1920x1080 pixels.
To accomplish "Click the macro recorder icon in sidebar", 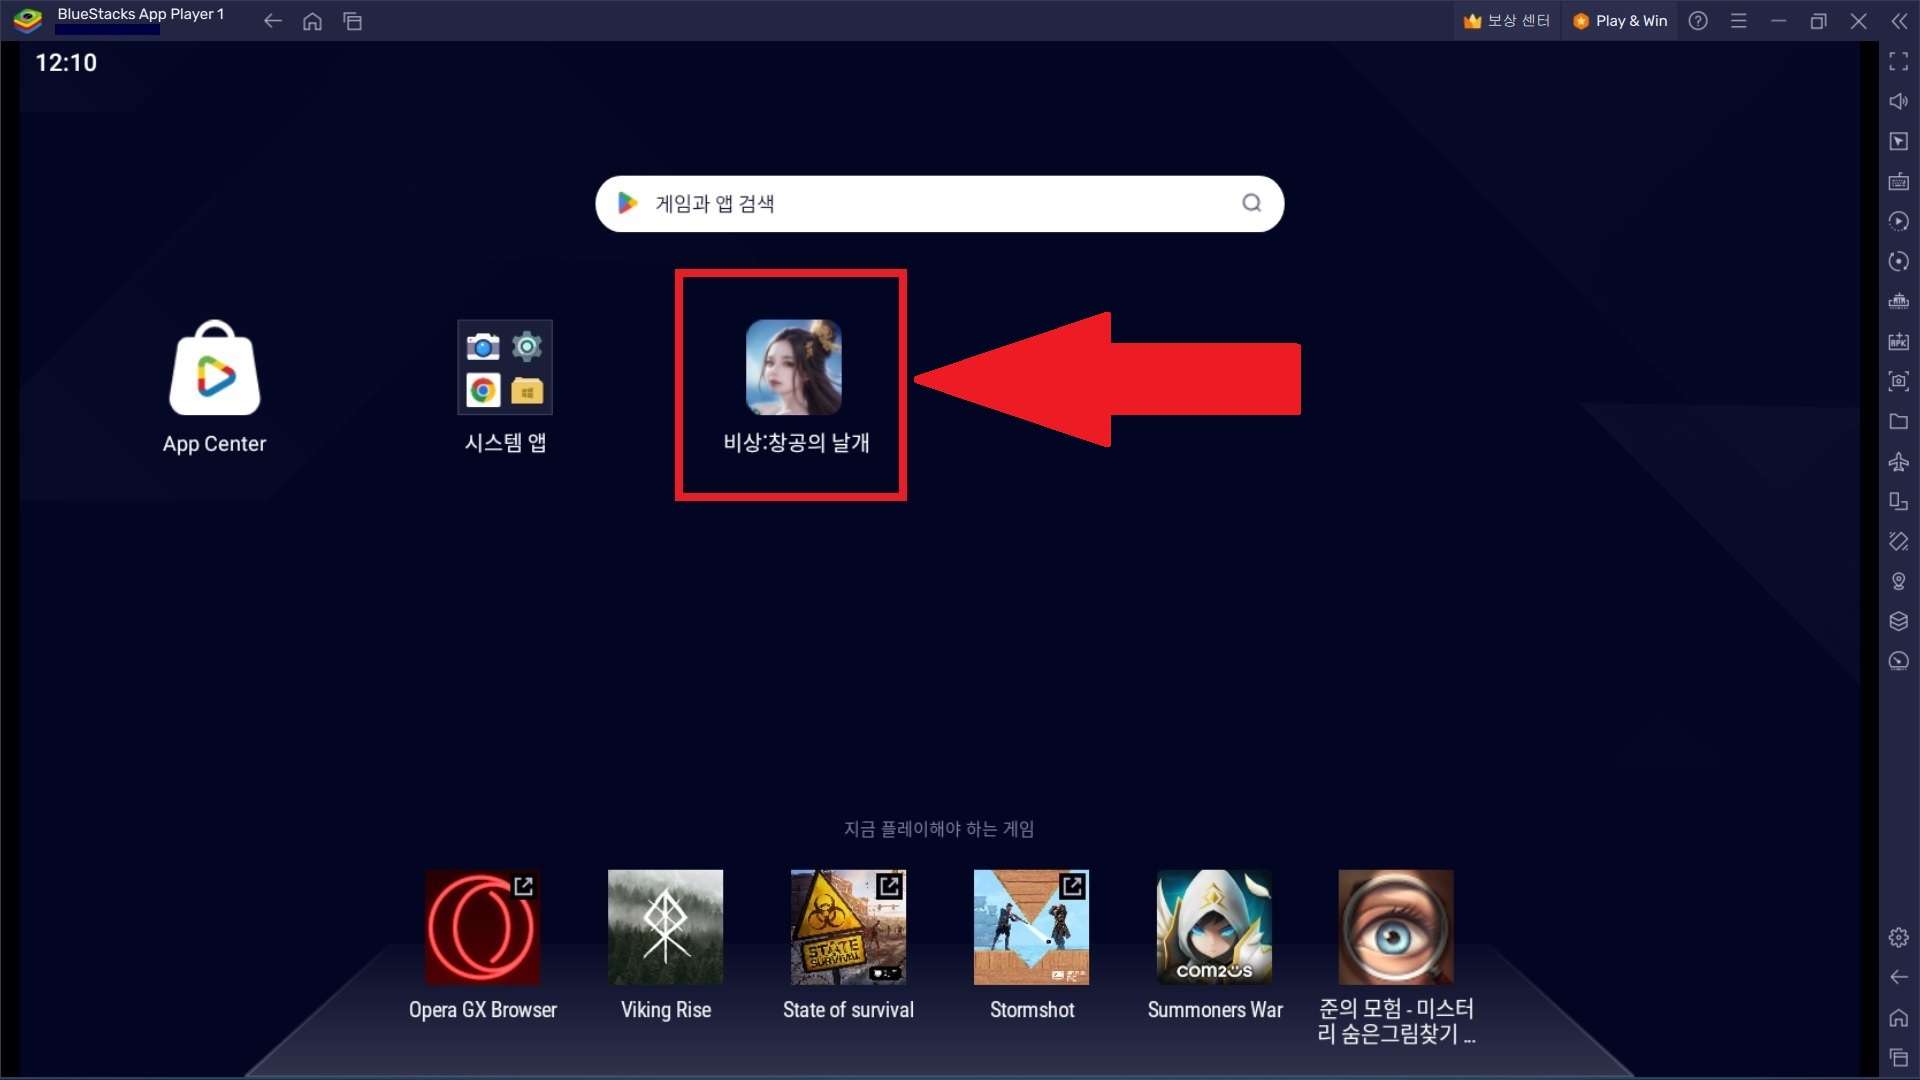I will pyautogui.click(x=1899, y=222).
